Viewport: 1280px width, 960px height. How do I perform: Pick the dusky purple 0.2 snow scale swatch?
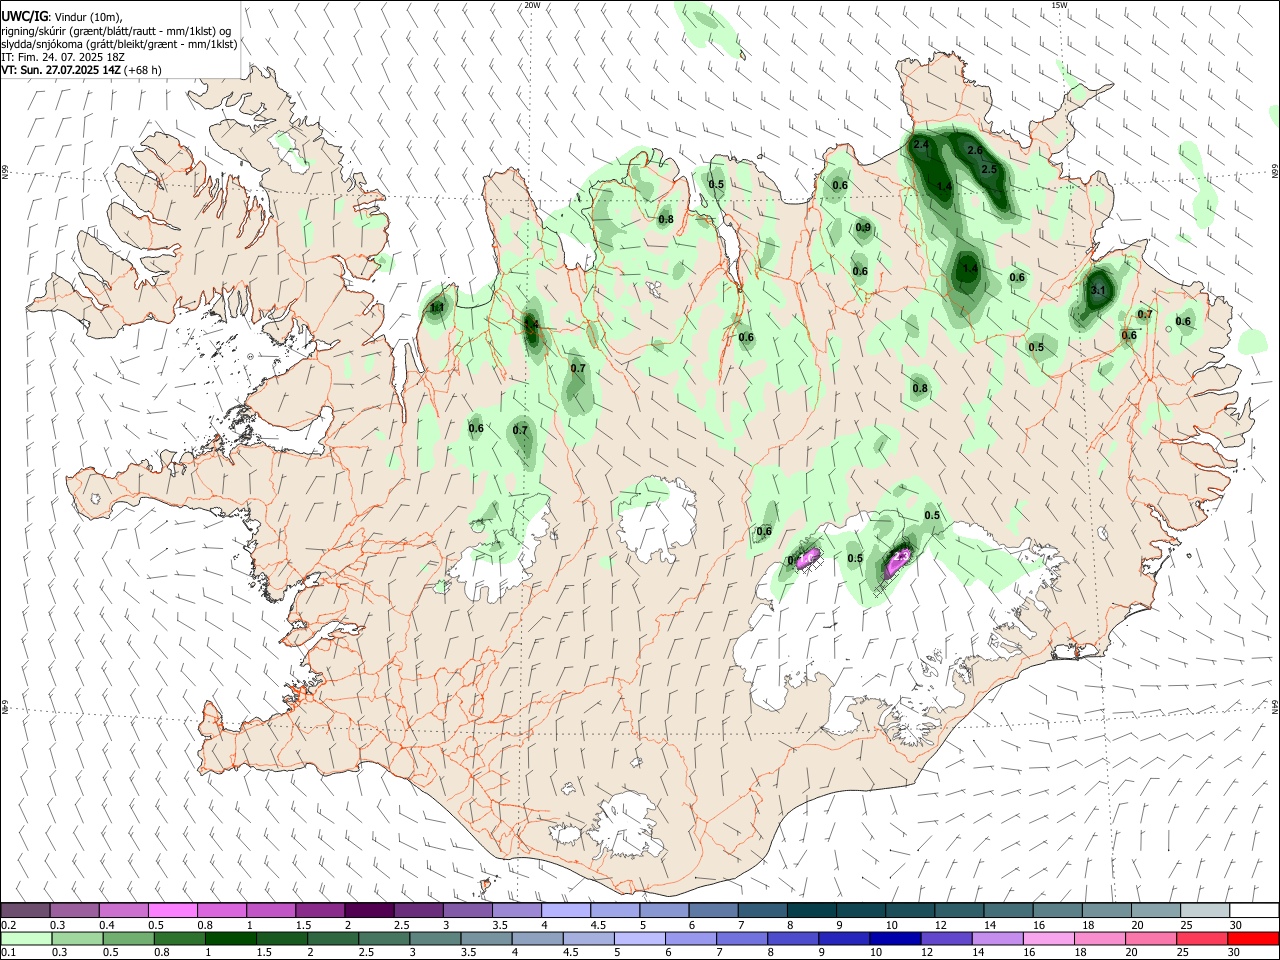[x=25, y=911]
